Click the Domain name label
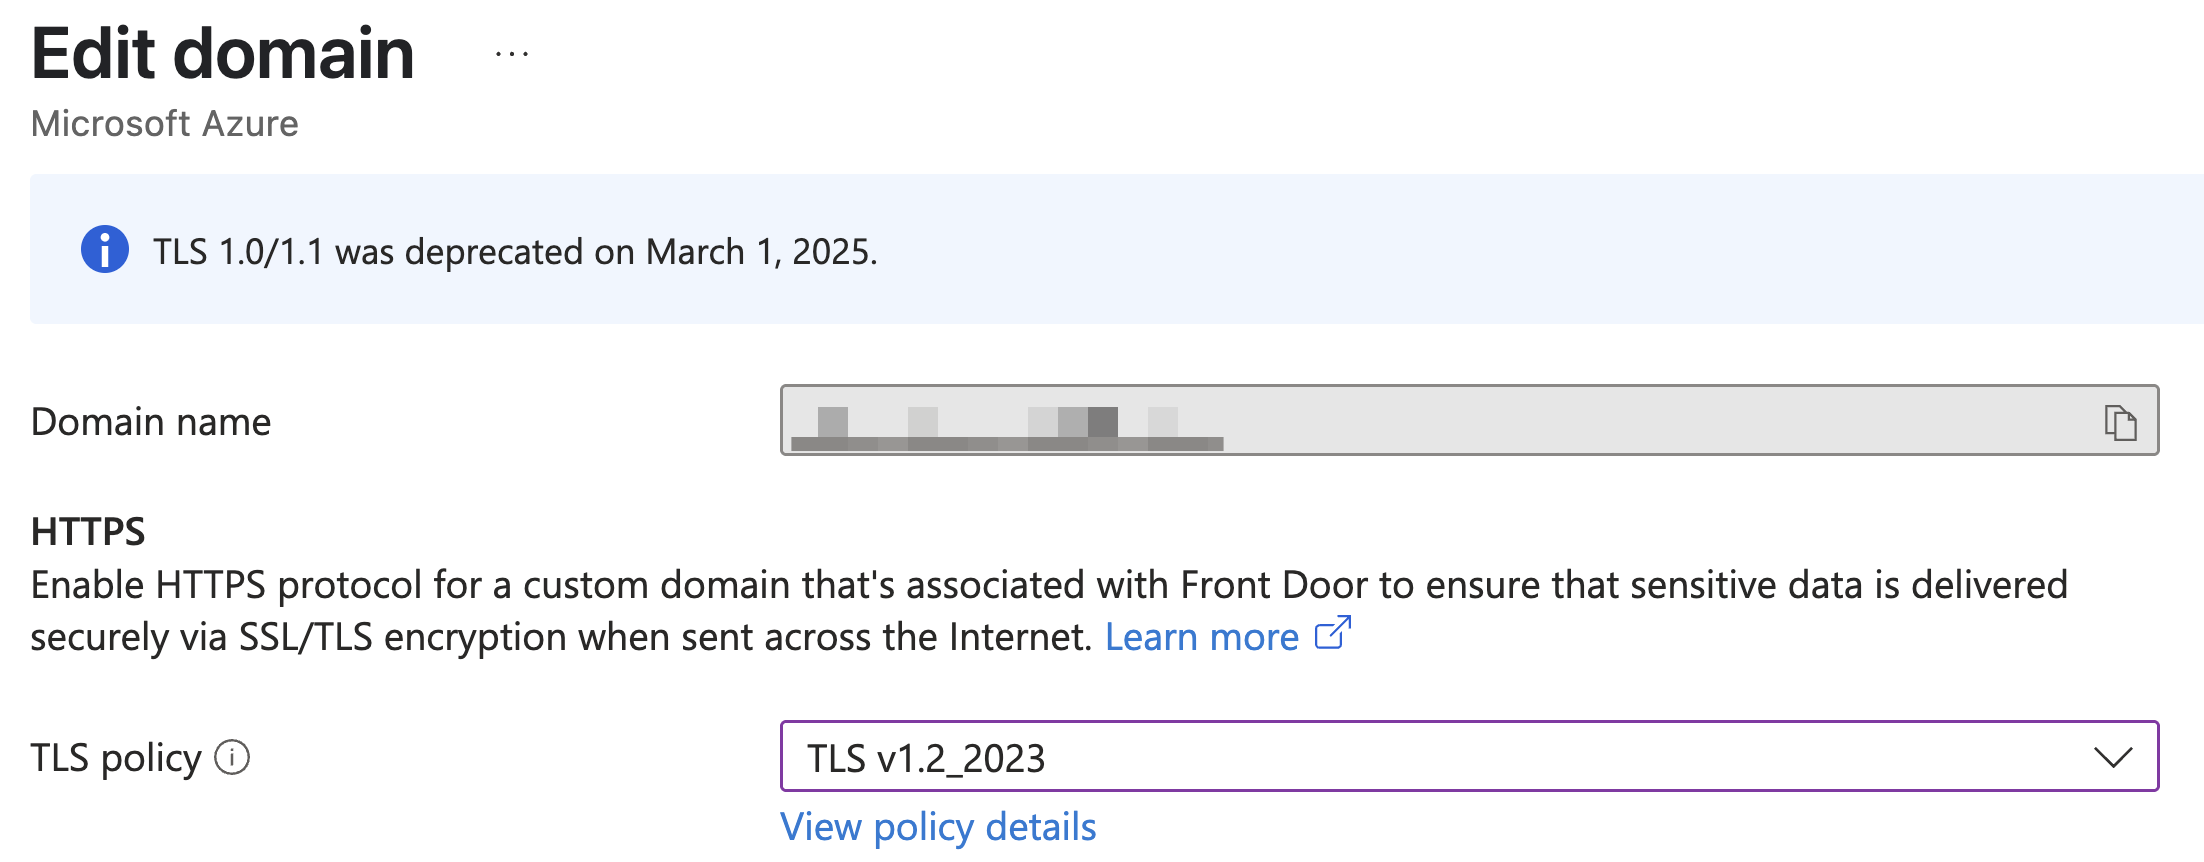Image resolution: width=2204 pixels, height=862 pixels. (151, 422)
